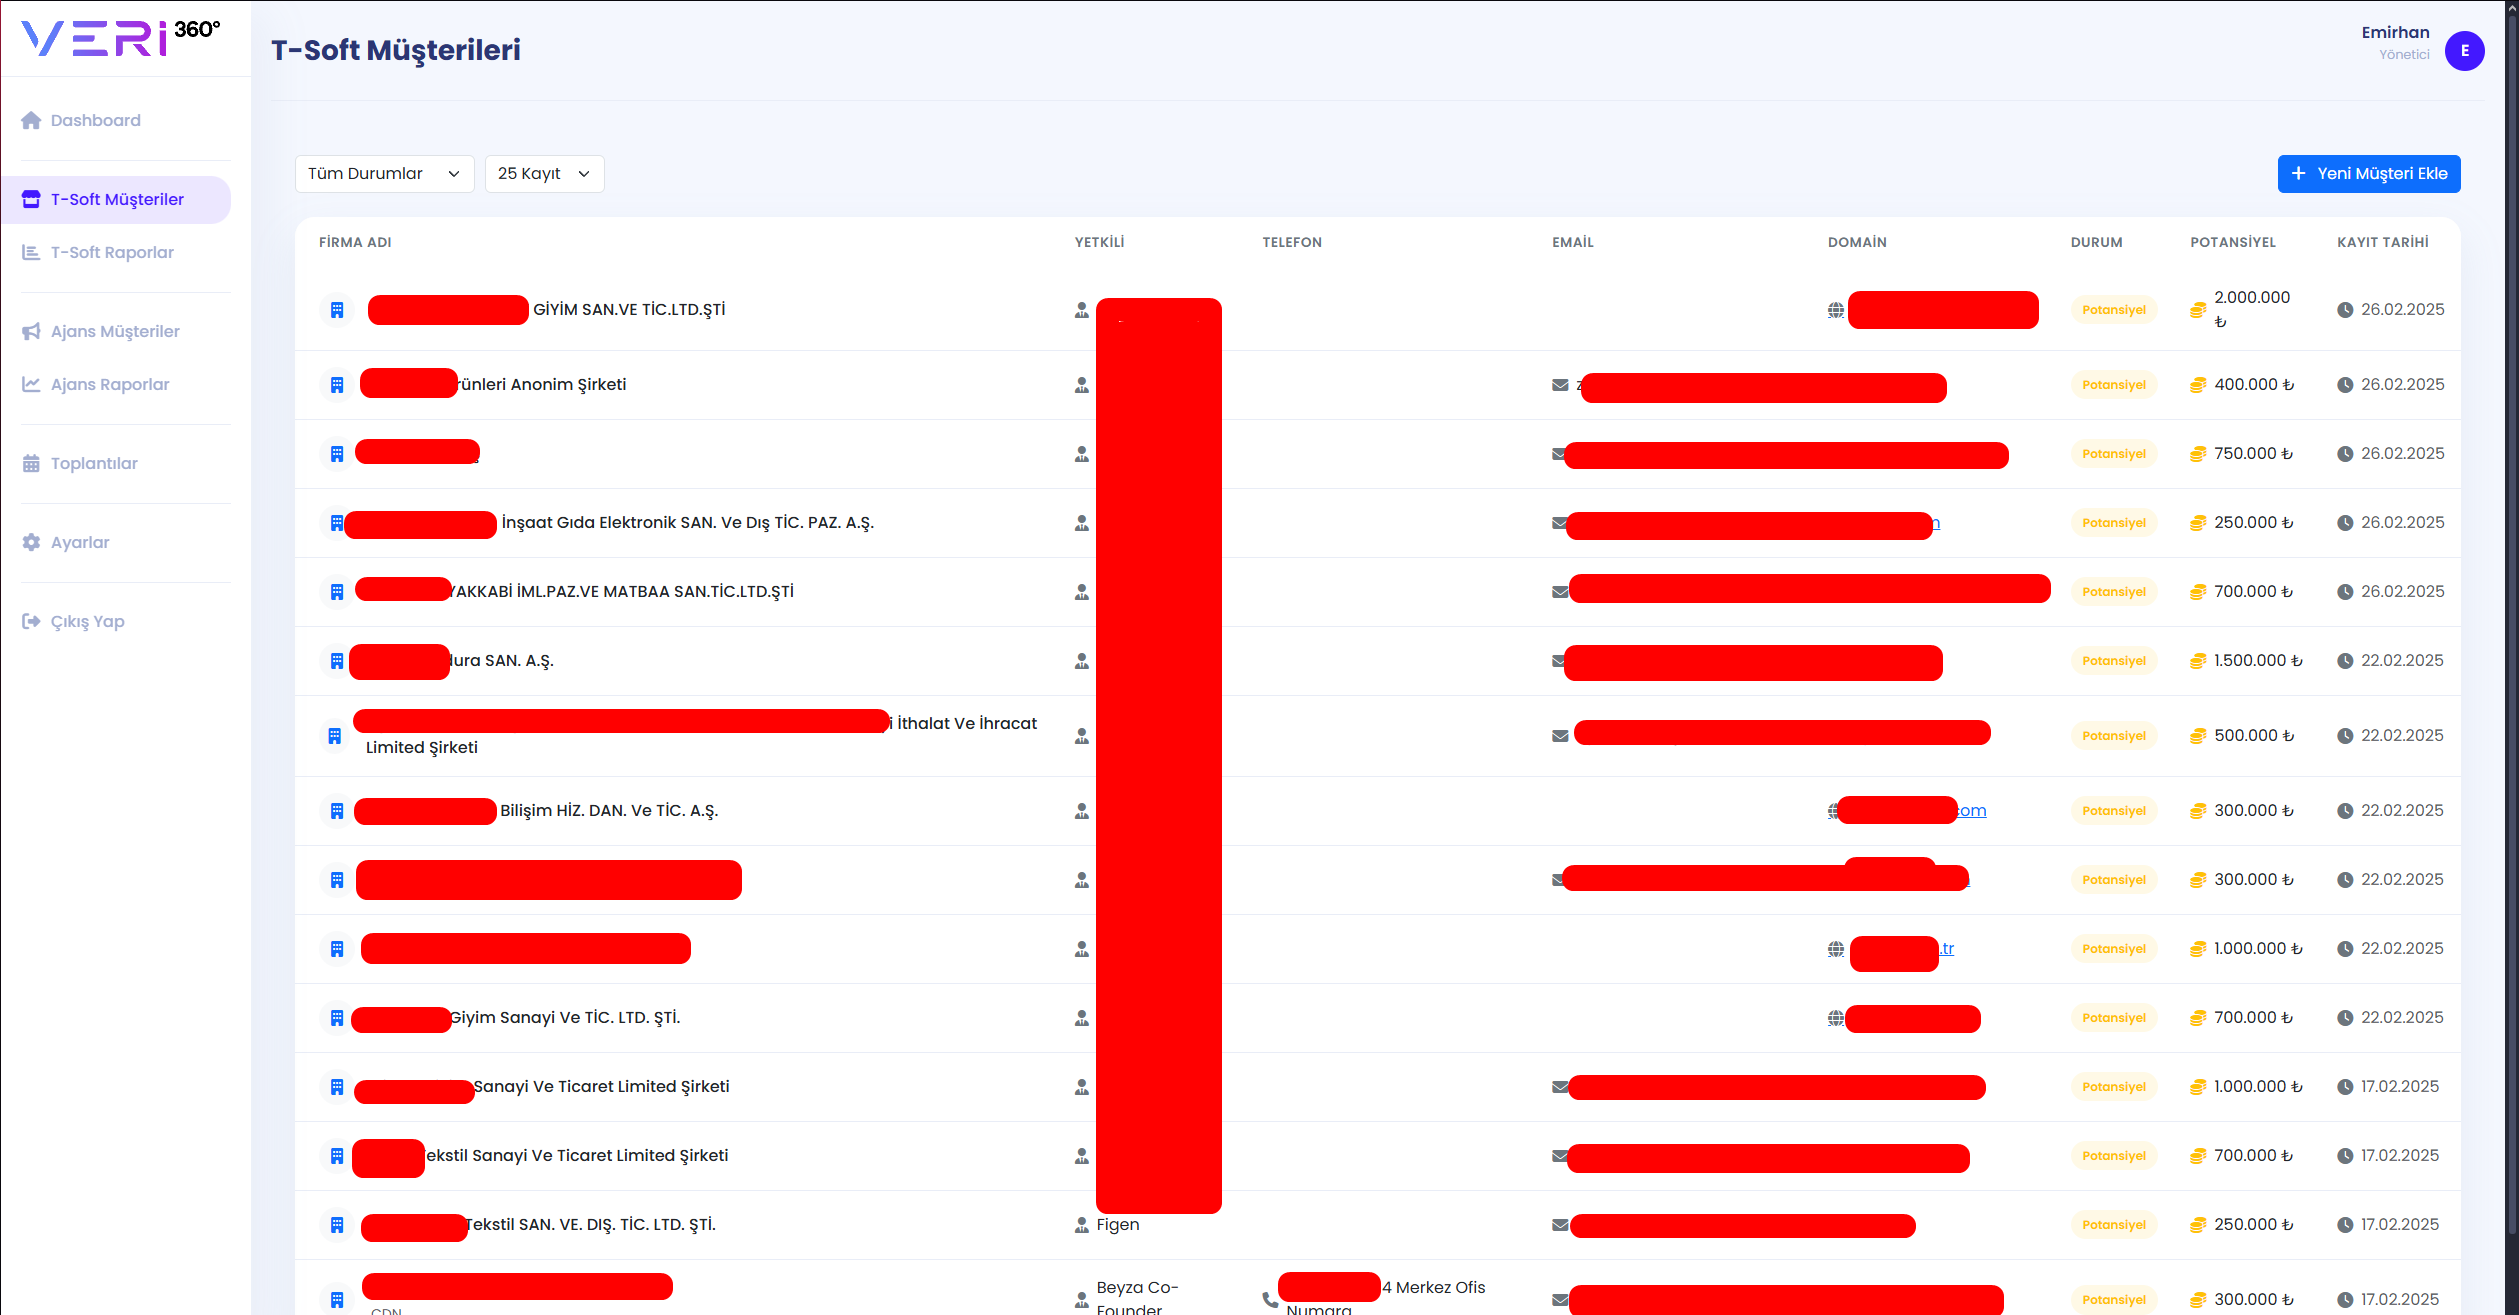The width and height of the screenshot is (2519, 1315).
Task: Open the domain link ending in om
Action: (1971, 811)
